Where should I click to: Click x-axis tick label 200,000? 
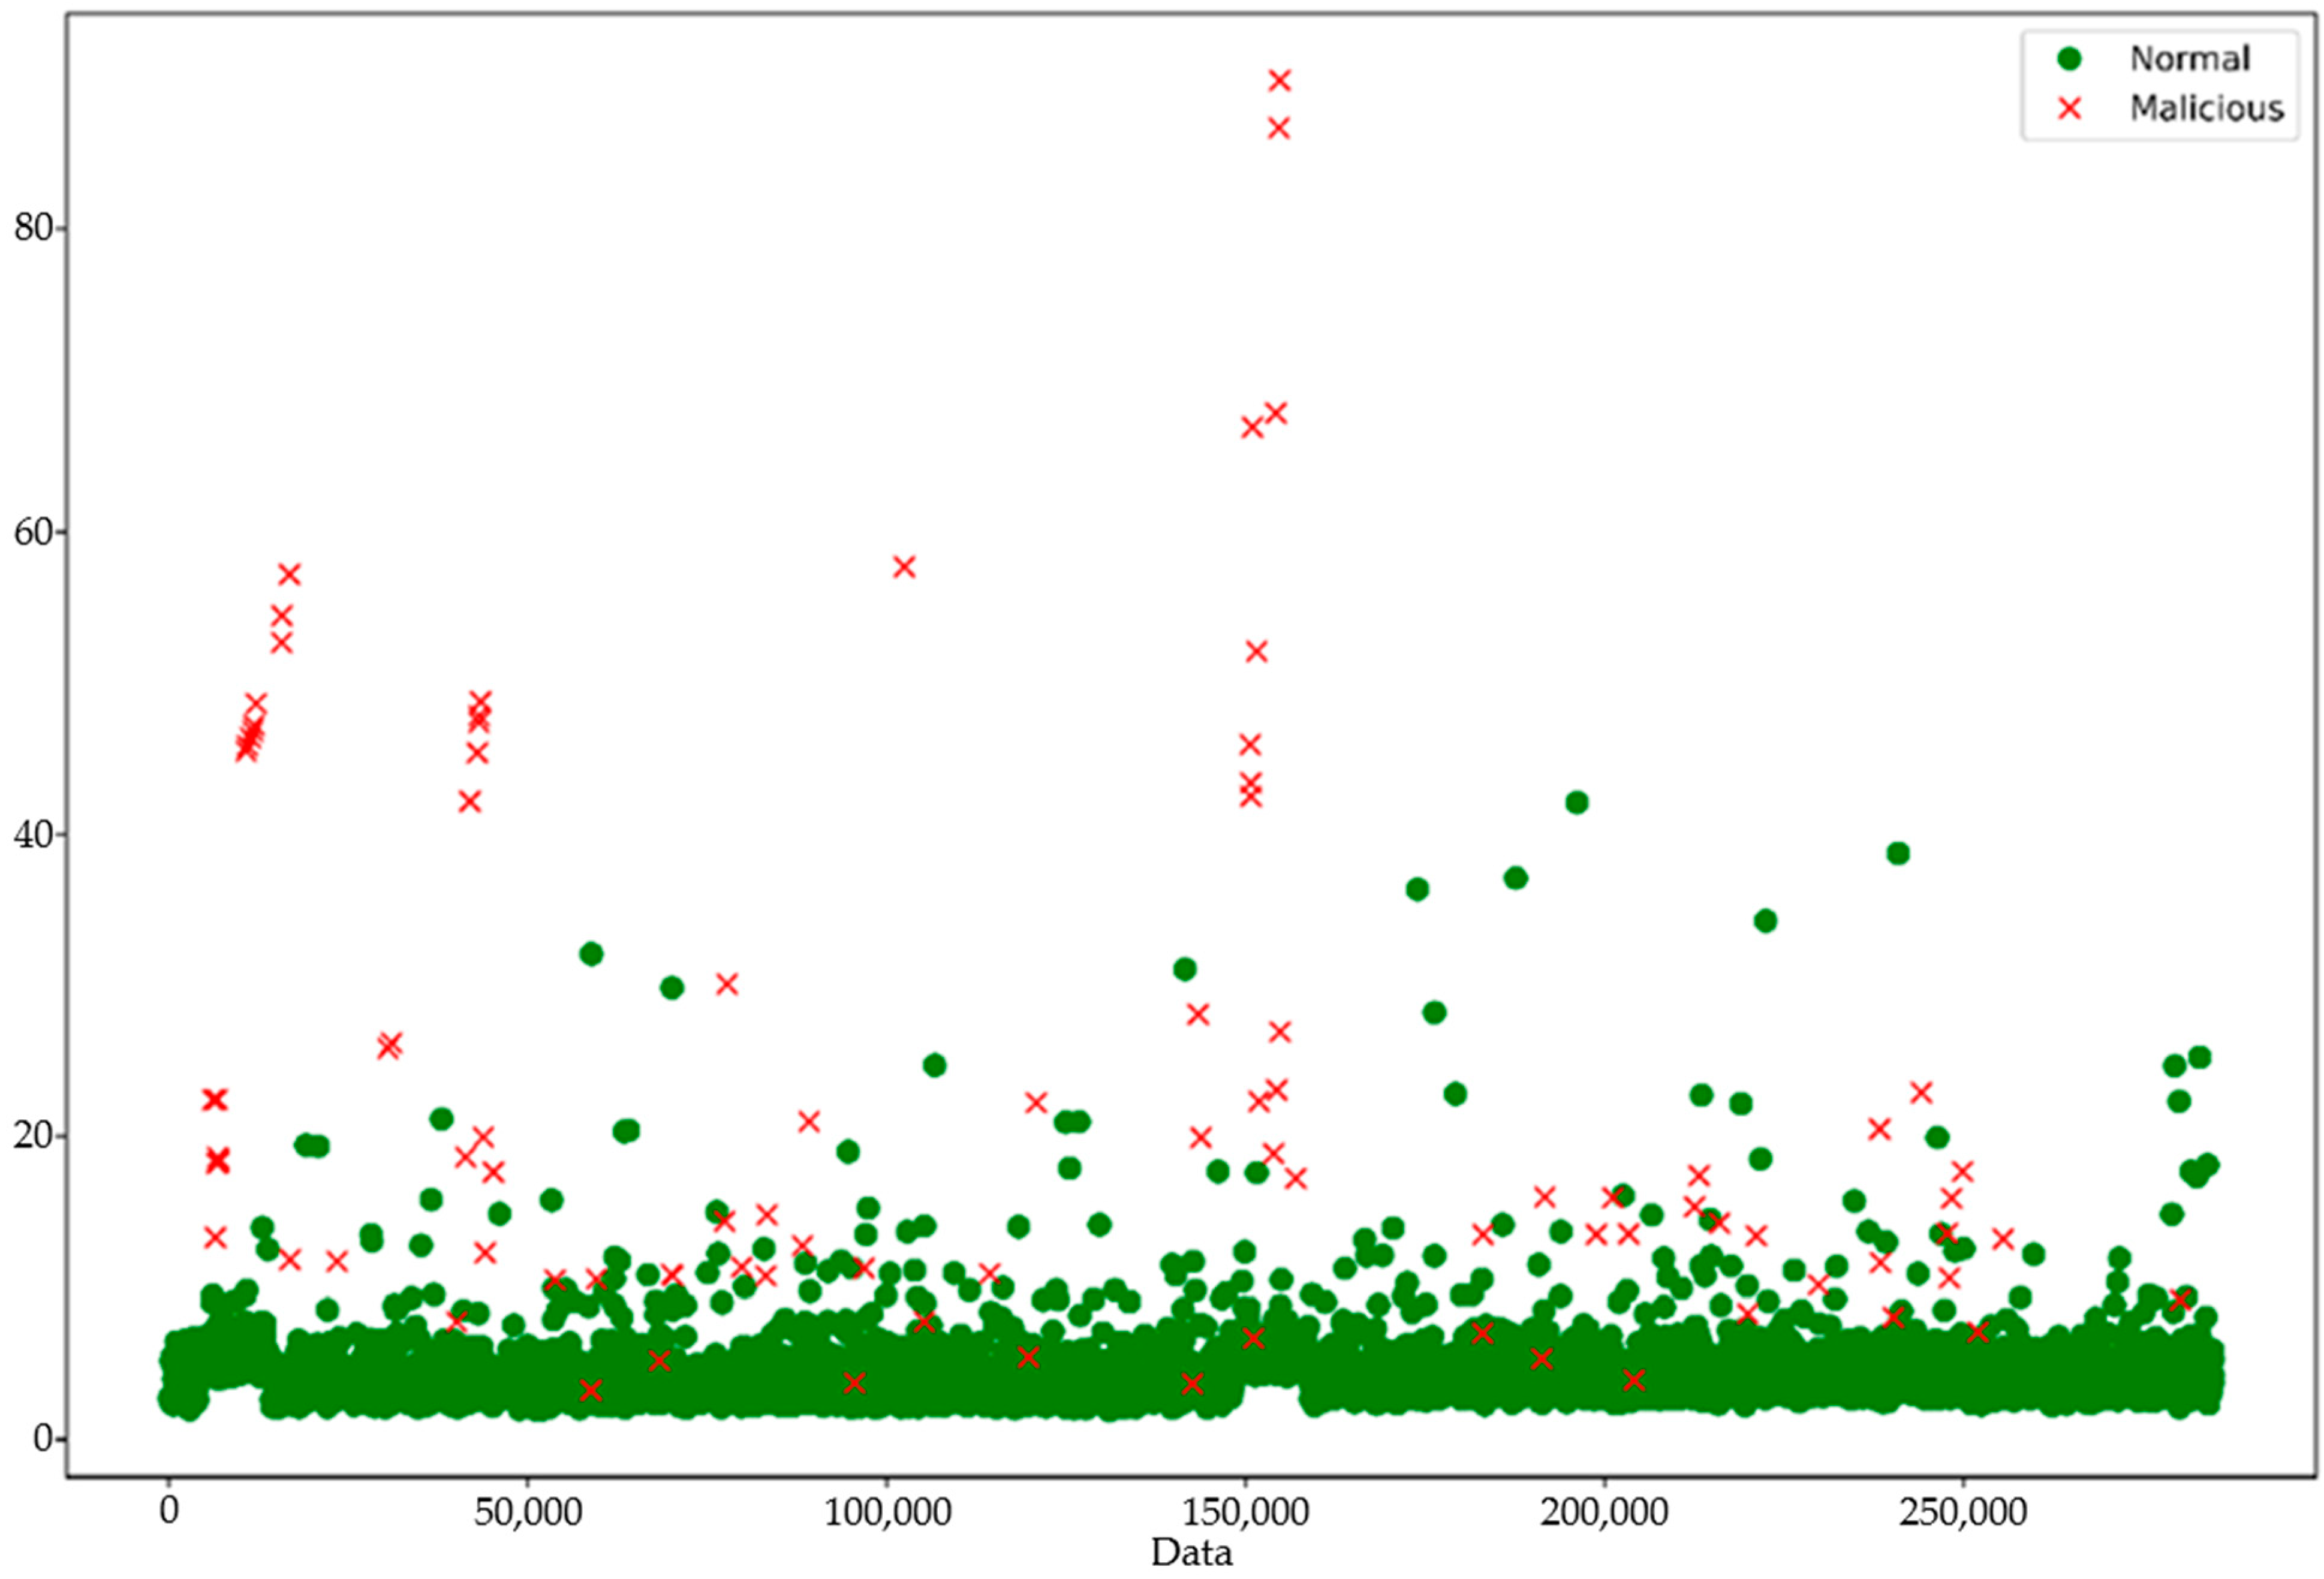[1604, 1512]
